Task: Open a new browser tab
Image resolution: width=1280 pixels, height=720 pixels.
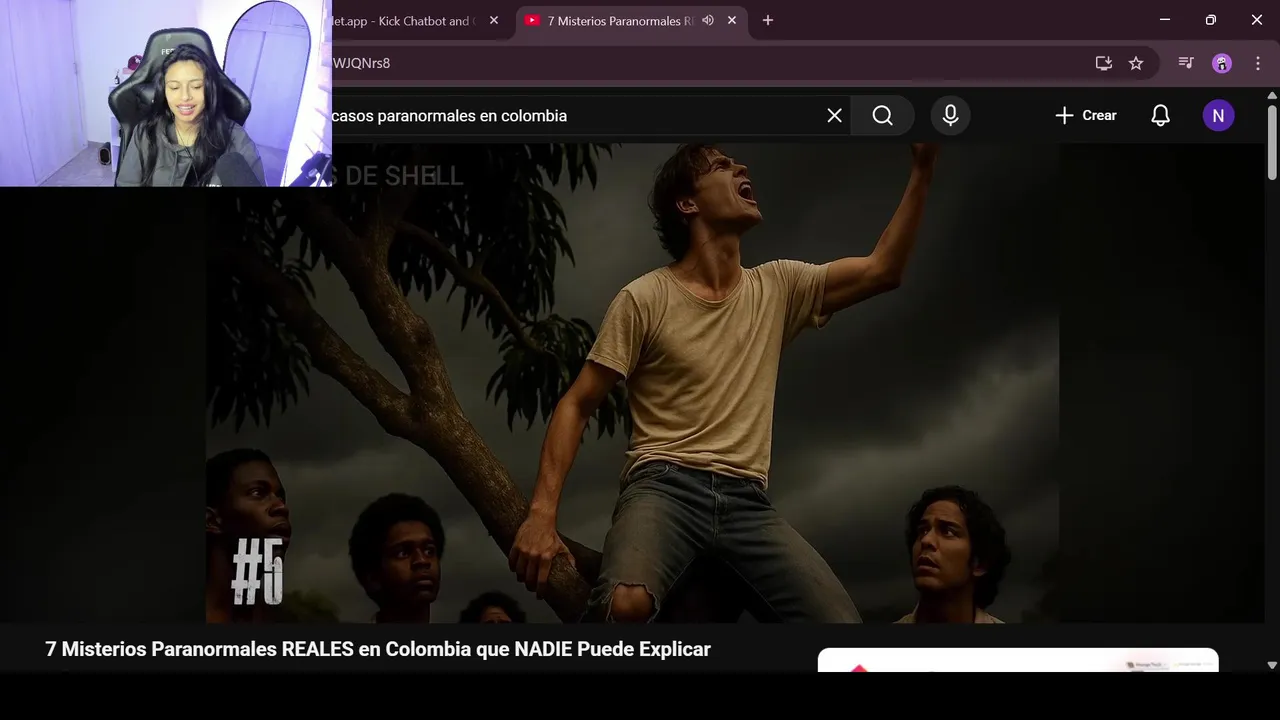Action: 767,20
